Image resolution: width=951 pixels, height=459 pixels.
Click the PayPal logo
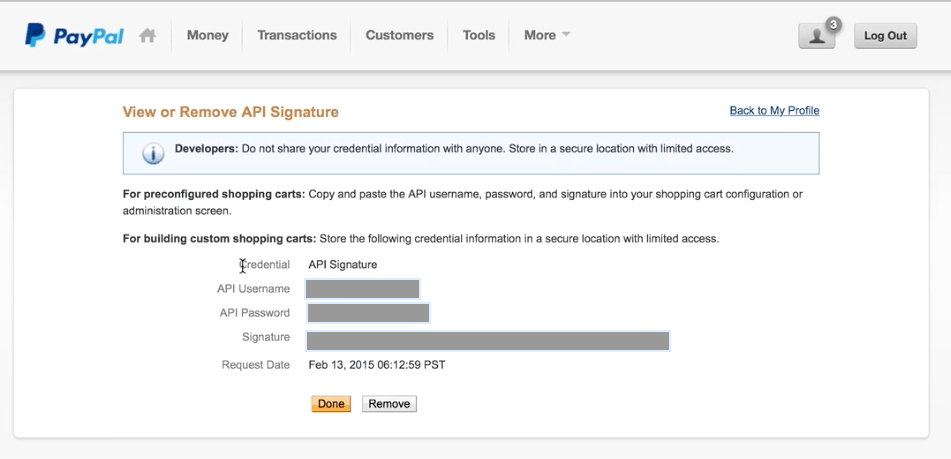pos(74,35)
